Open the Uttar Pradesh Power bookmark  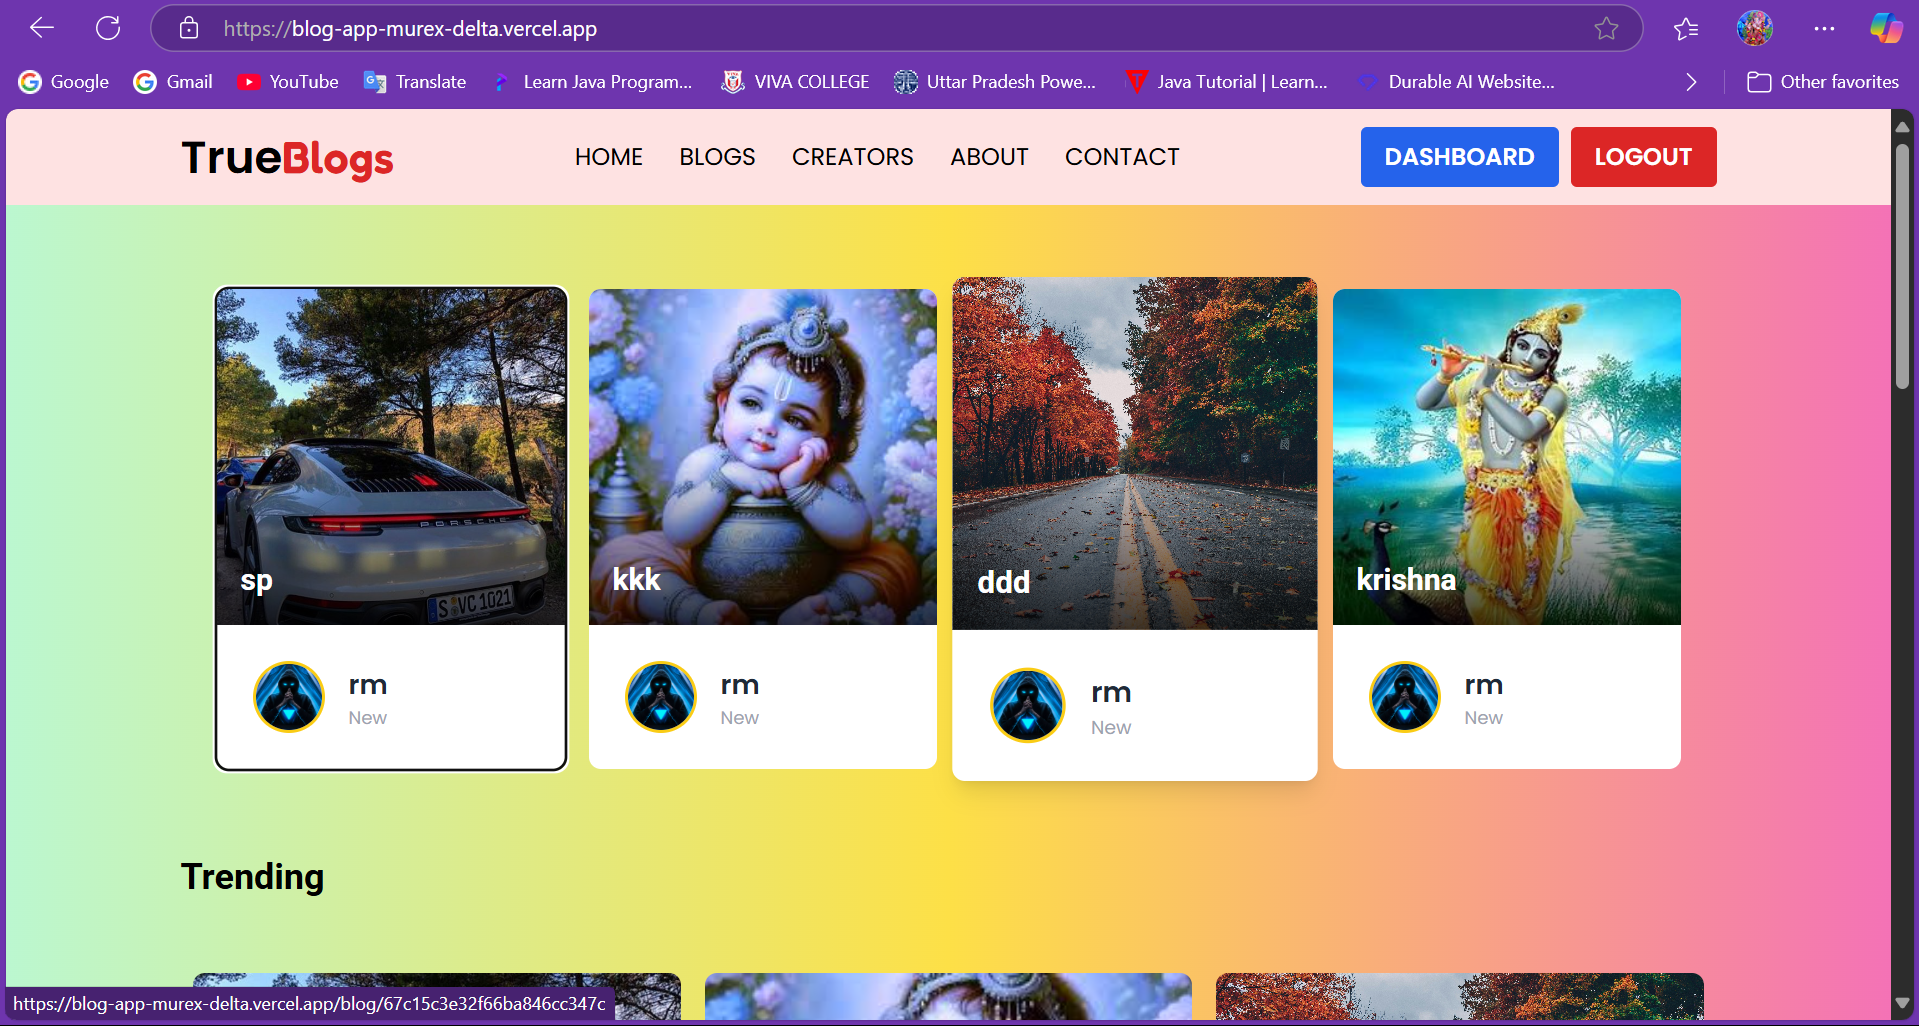[995, 82]
